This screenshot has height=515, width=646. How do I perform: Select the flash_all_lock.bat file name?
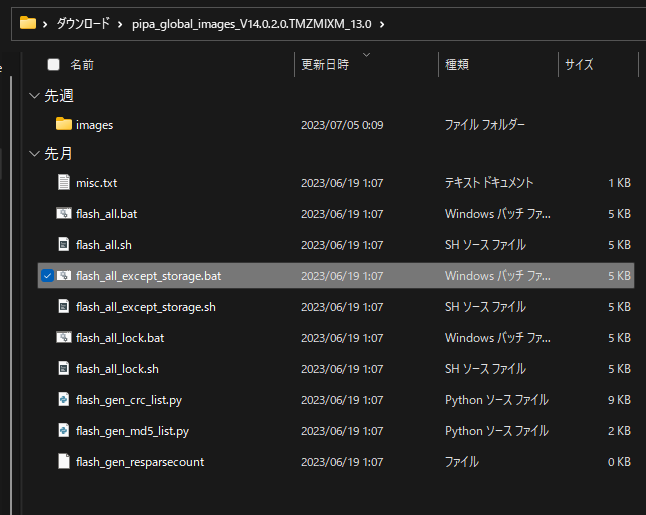pos(120,338)
